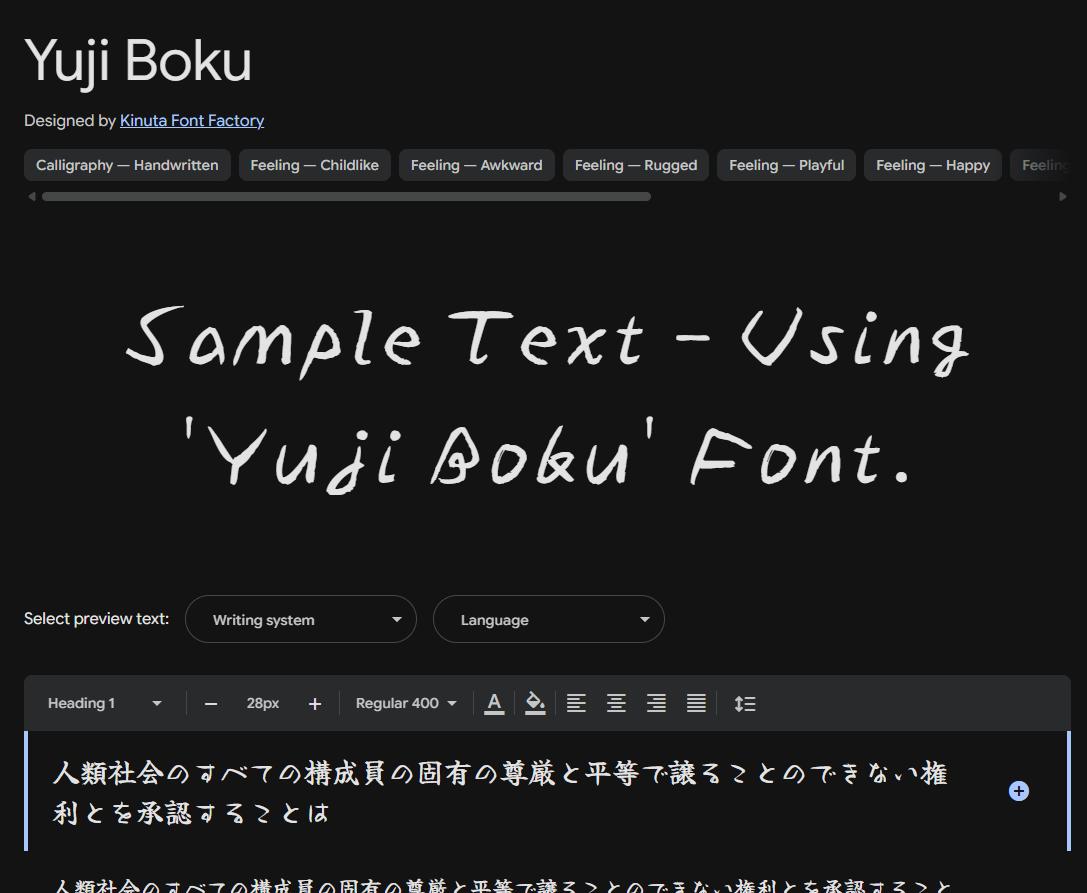
Task: Click the large sample text preview
Action: [548, 399]
